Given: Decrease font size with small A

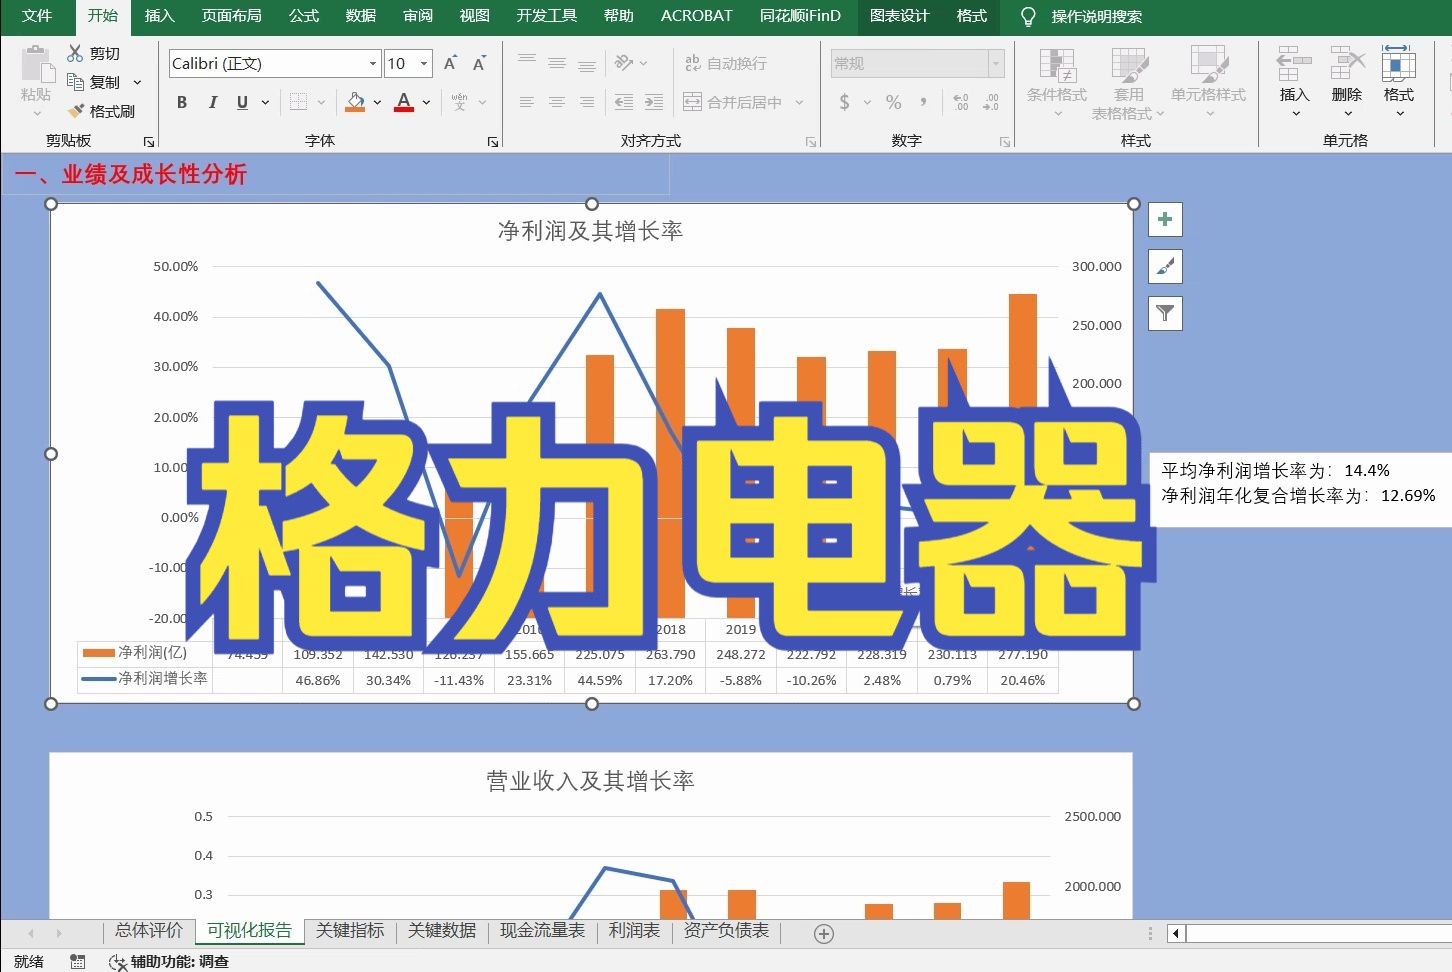Looking at the screenshot, I should click(x=479, y=63).
